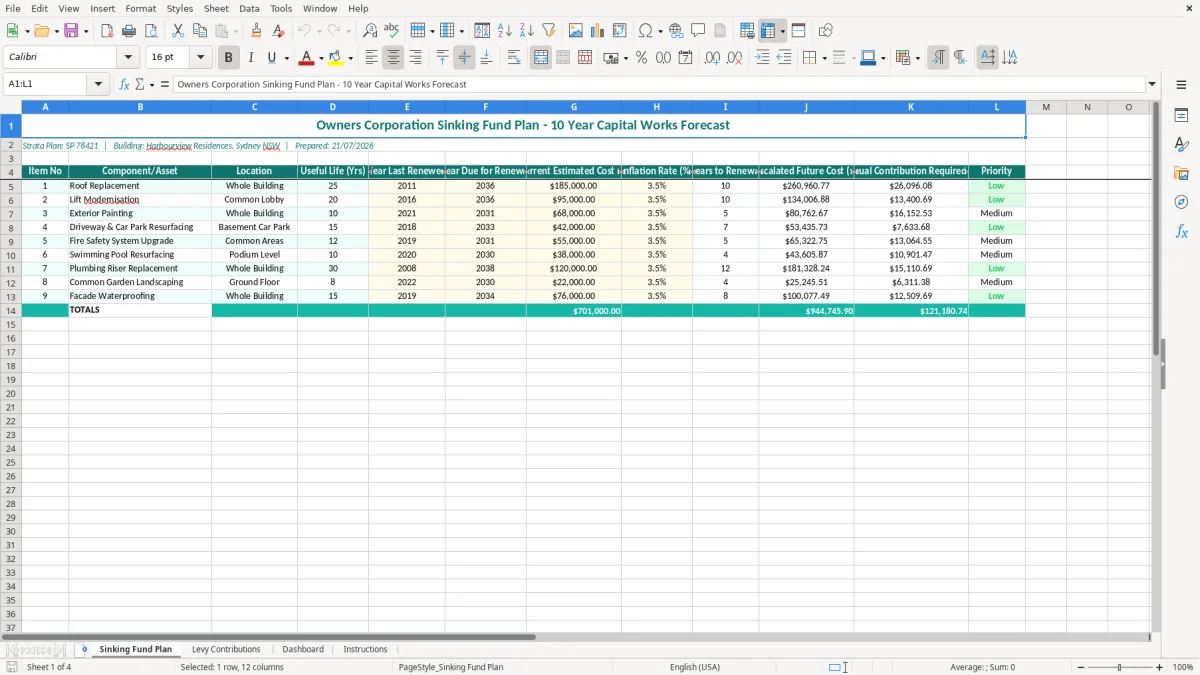Open the sidebar Properties panel
The height and width of the screenshot is (675, 1200).
click(1181, 115)
